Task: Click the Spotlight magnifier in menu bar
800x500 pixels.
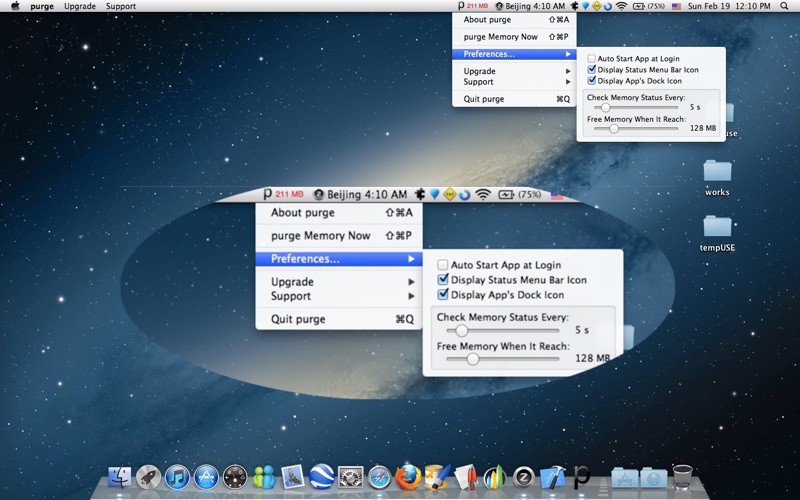Action: pyautogui.click(x=784, y=6)
